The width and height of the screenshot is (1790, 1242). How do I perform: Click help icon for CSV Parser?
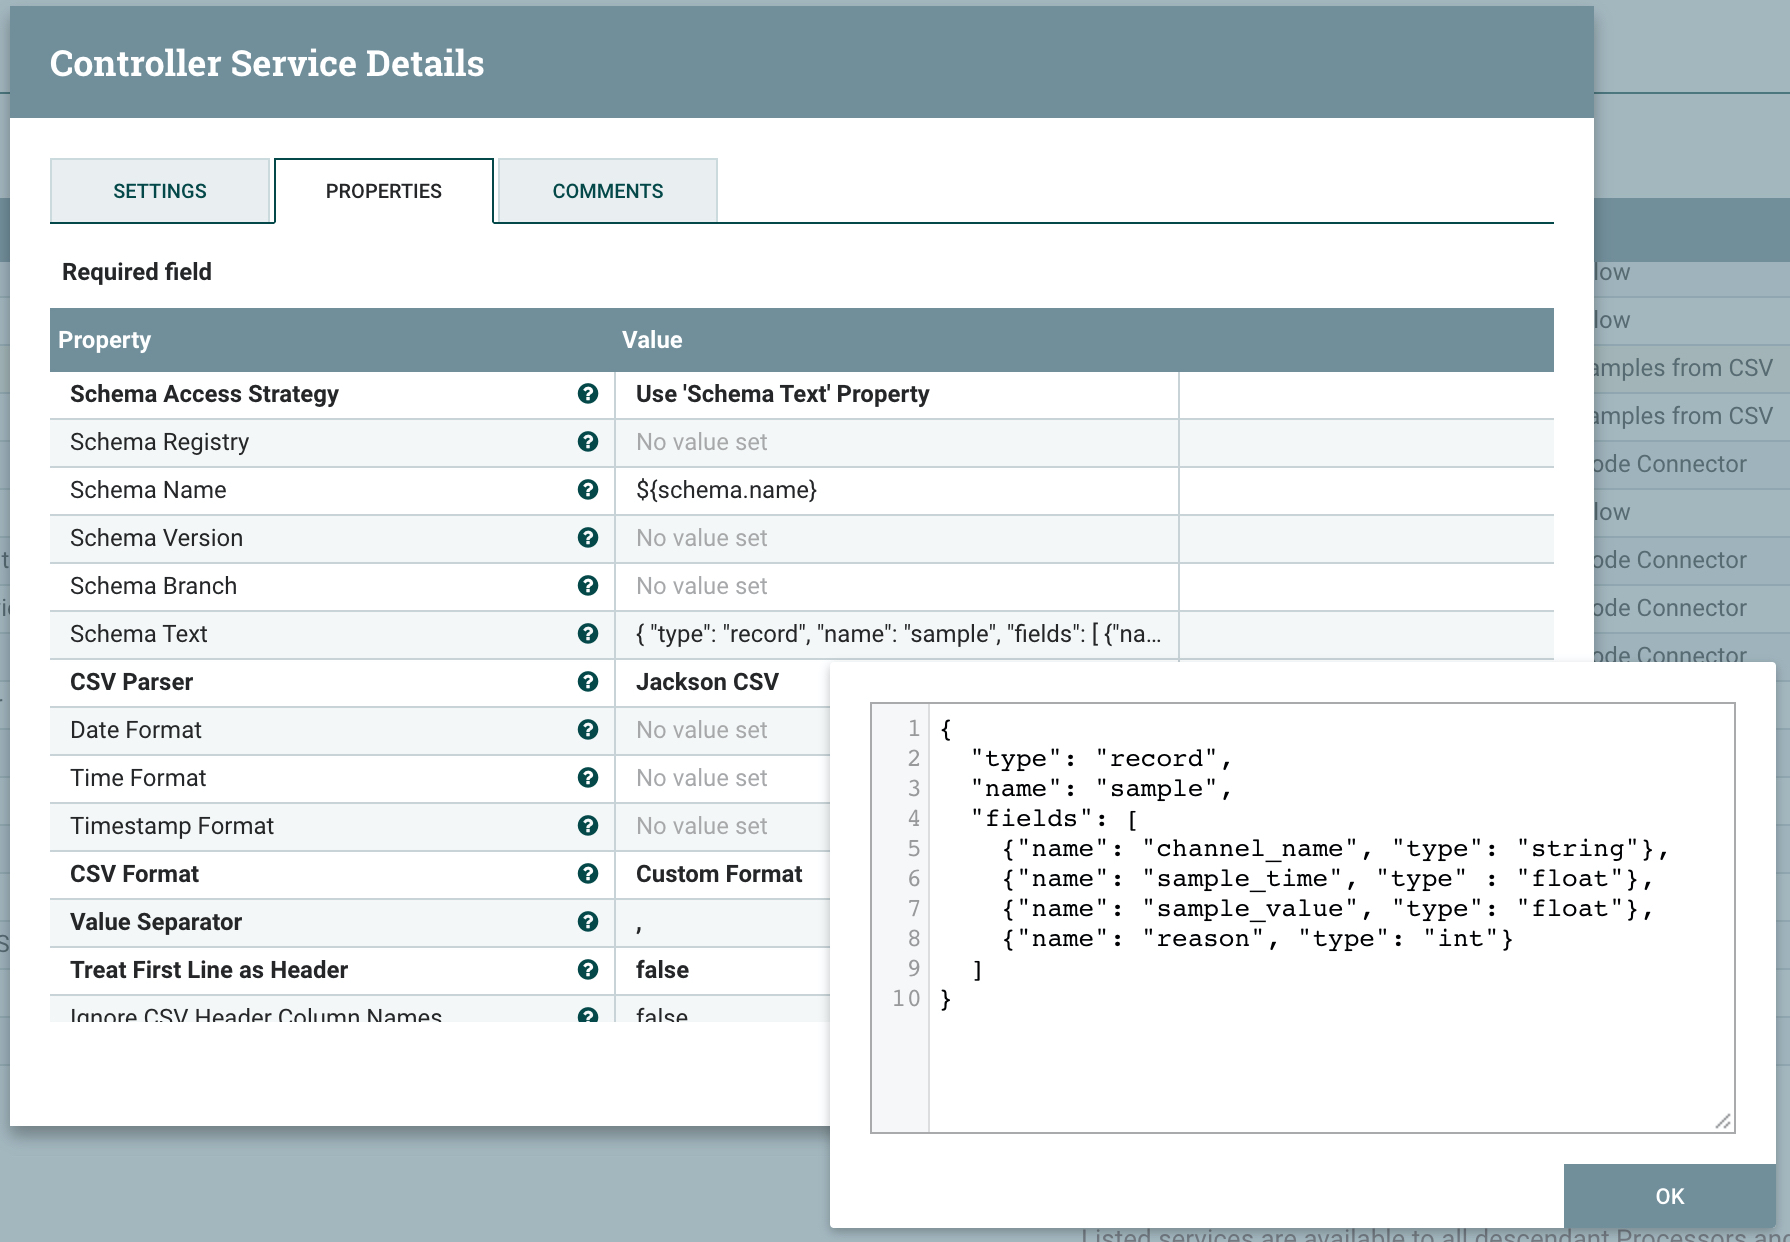coord(588,682)
